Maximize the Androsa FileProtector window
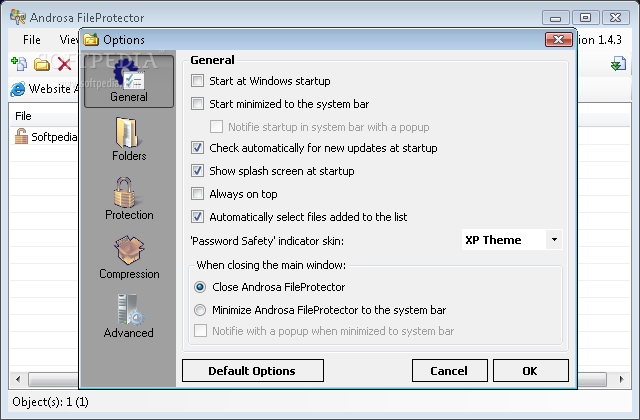Image resolution: width=640 pixels, height=420 pixels. click(585, 18)
